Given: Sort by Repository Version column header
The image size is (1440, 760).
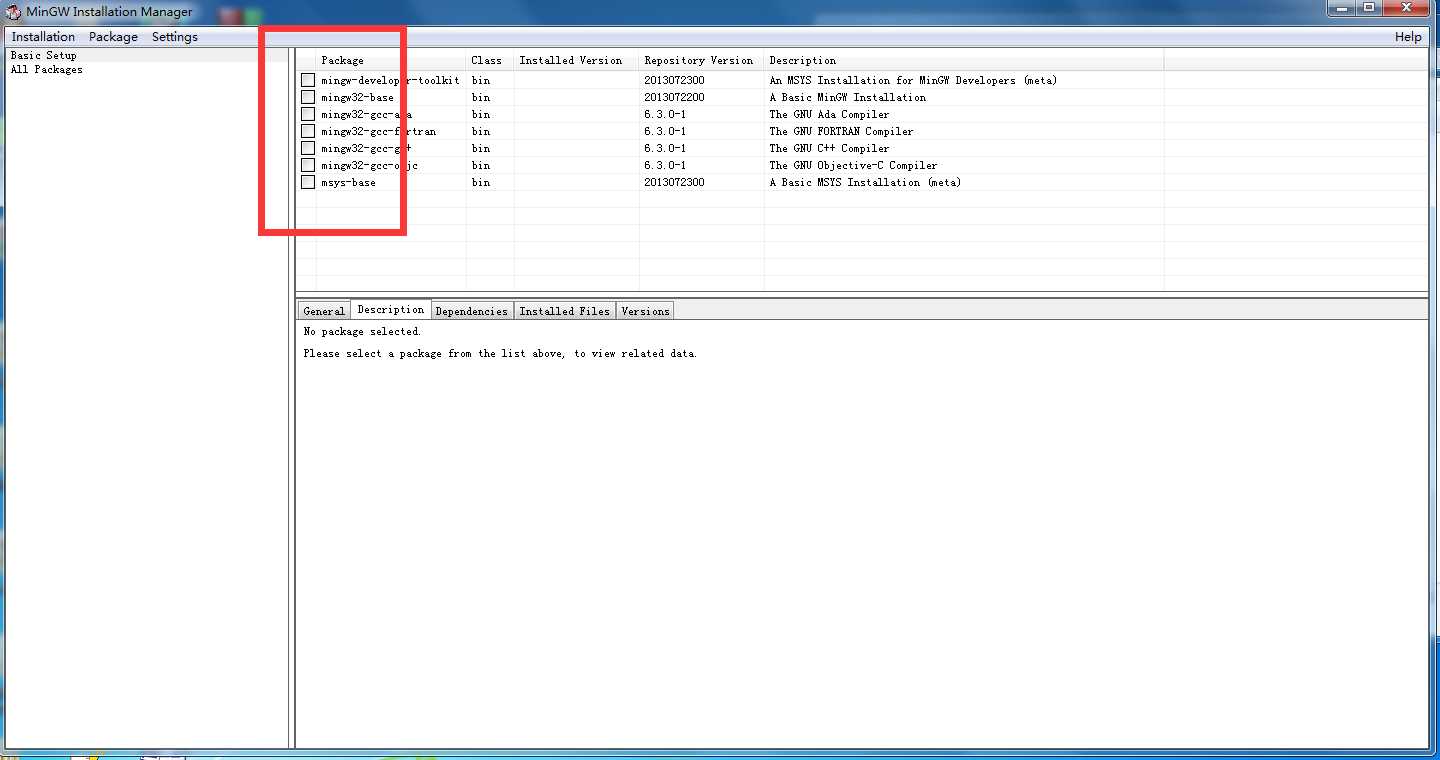Looking at the screenshot, I should coord(701,60).
